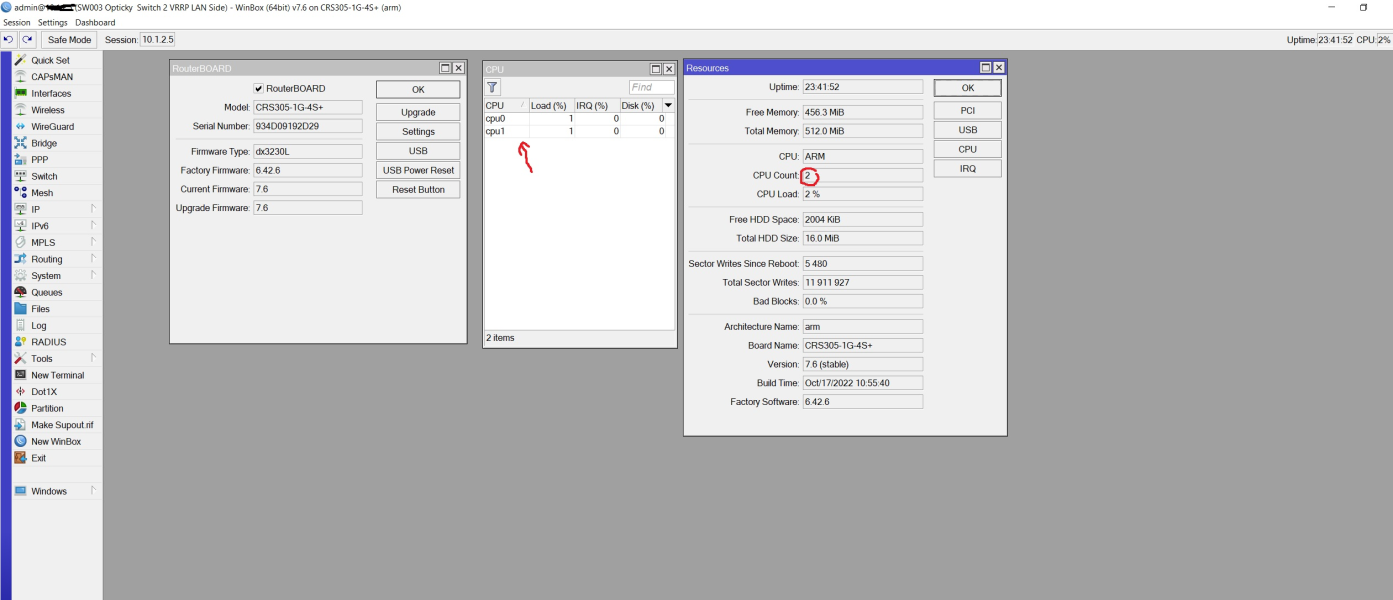Sort by the IRQ (%) column
Viewport: 1393px width, 600px height.
(596, 105)
